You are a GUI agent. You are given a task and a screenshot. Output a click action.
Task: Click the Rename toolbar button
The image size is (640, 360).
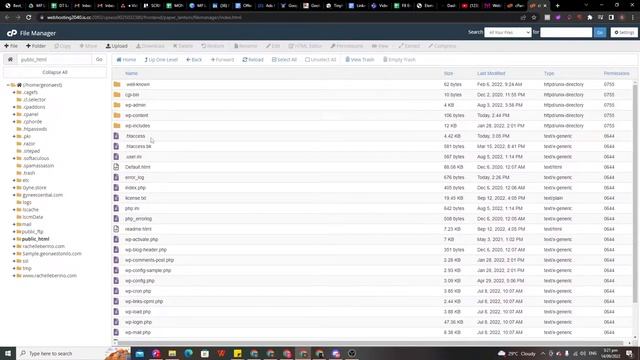pyautogui.click(x=245, y=46)
